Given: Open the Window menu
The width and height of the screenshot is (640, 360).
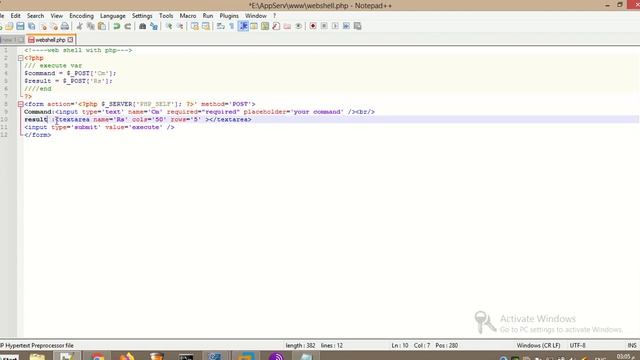Looking at the screenshot, I should [x=256, y=16].
